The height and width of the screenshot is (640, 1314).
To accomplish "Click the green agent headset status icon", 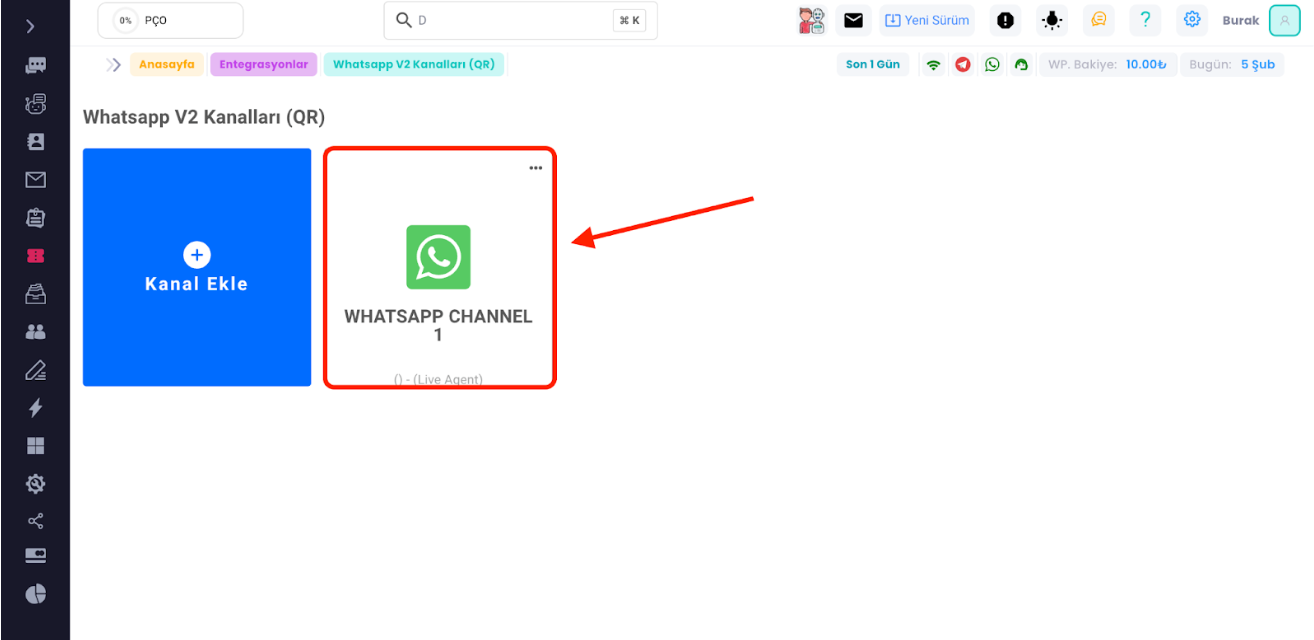I will tap(1021, 65).
